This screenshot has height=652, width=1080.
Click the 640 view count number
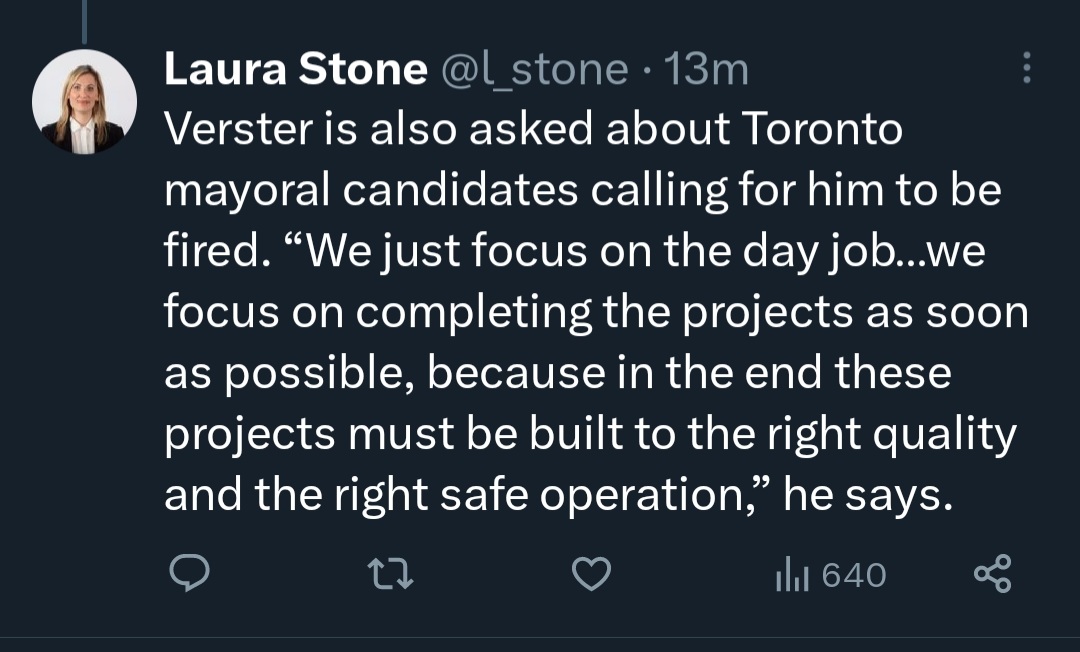[x=853, y=575]
